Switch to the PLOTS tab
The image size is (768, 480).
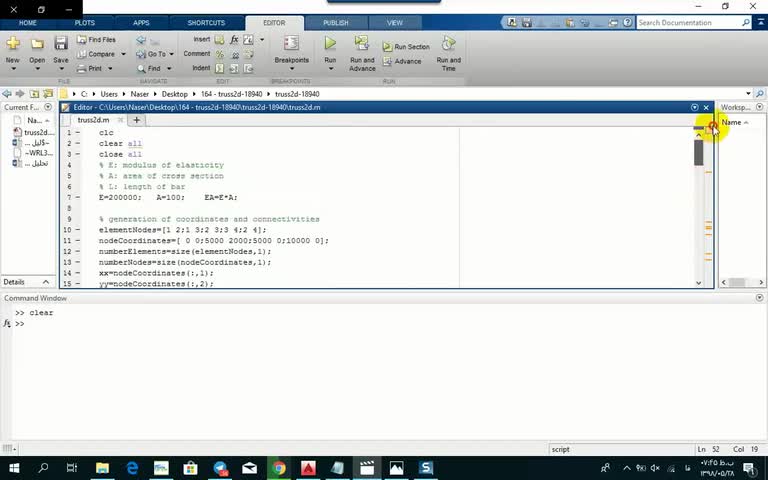(85, 23)
